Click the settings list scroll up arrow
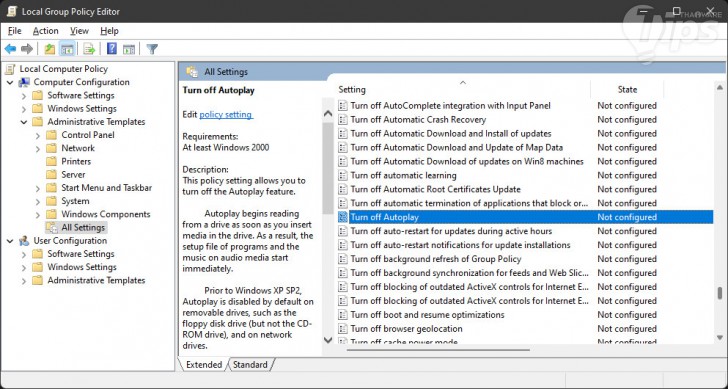This screenshot has height=389, width=728. pyautogui.click(x=720, y=87)
